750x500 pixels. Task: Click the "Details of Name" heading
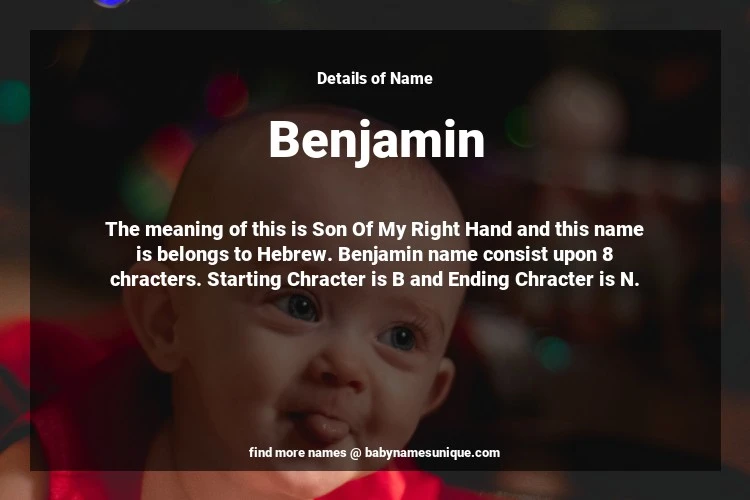coord(375,78)
